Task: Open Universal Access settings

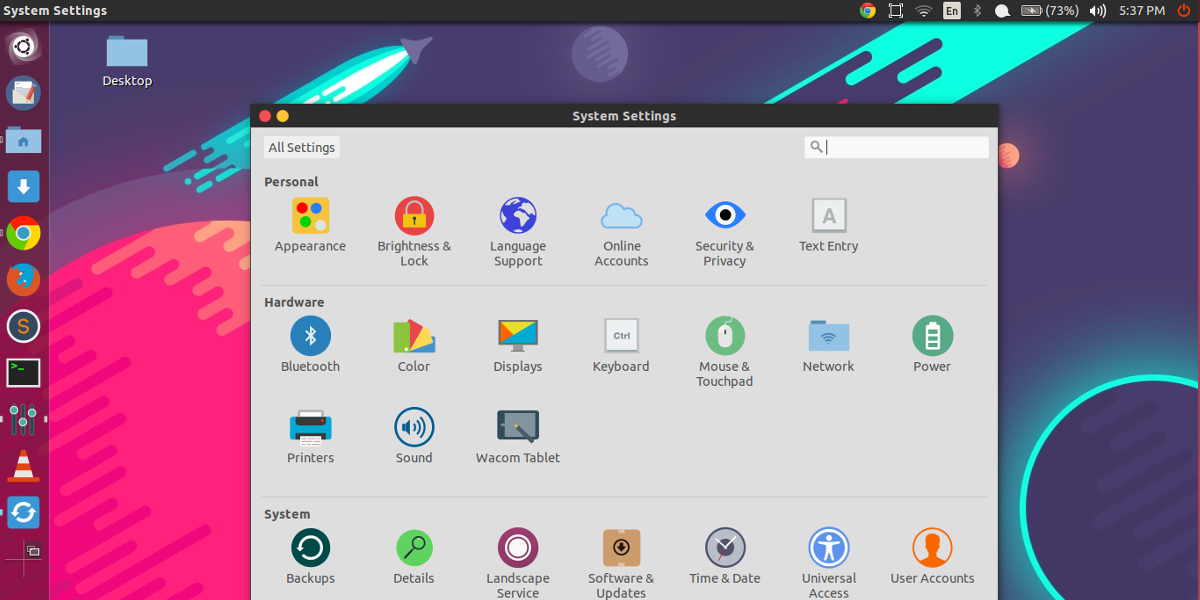Action: click(828, 563)
